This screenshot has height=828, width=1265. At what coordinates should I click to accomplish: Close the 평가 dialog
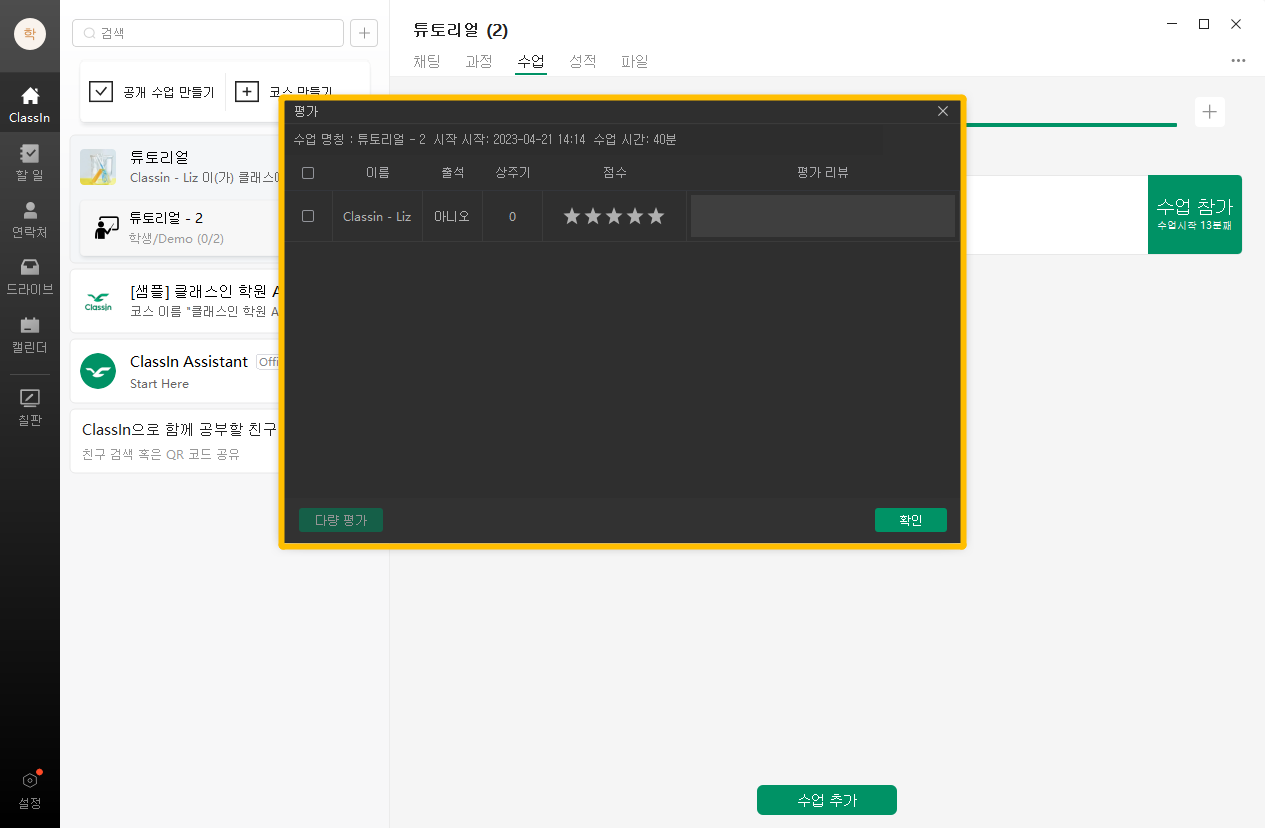(x=943, y=111)
